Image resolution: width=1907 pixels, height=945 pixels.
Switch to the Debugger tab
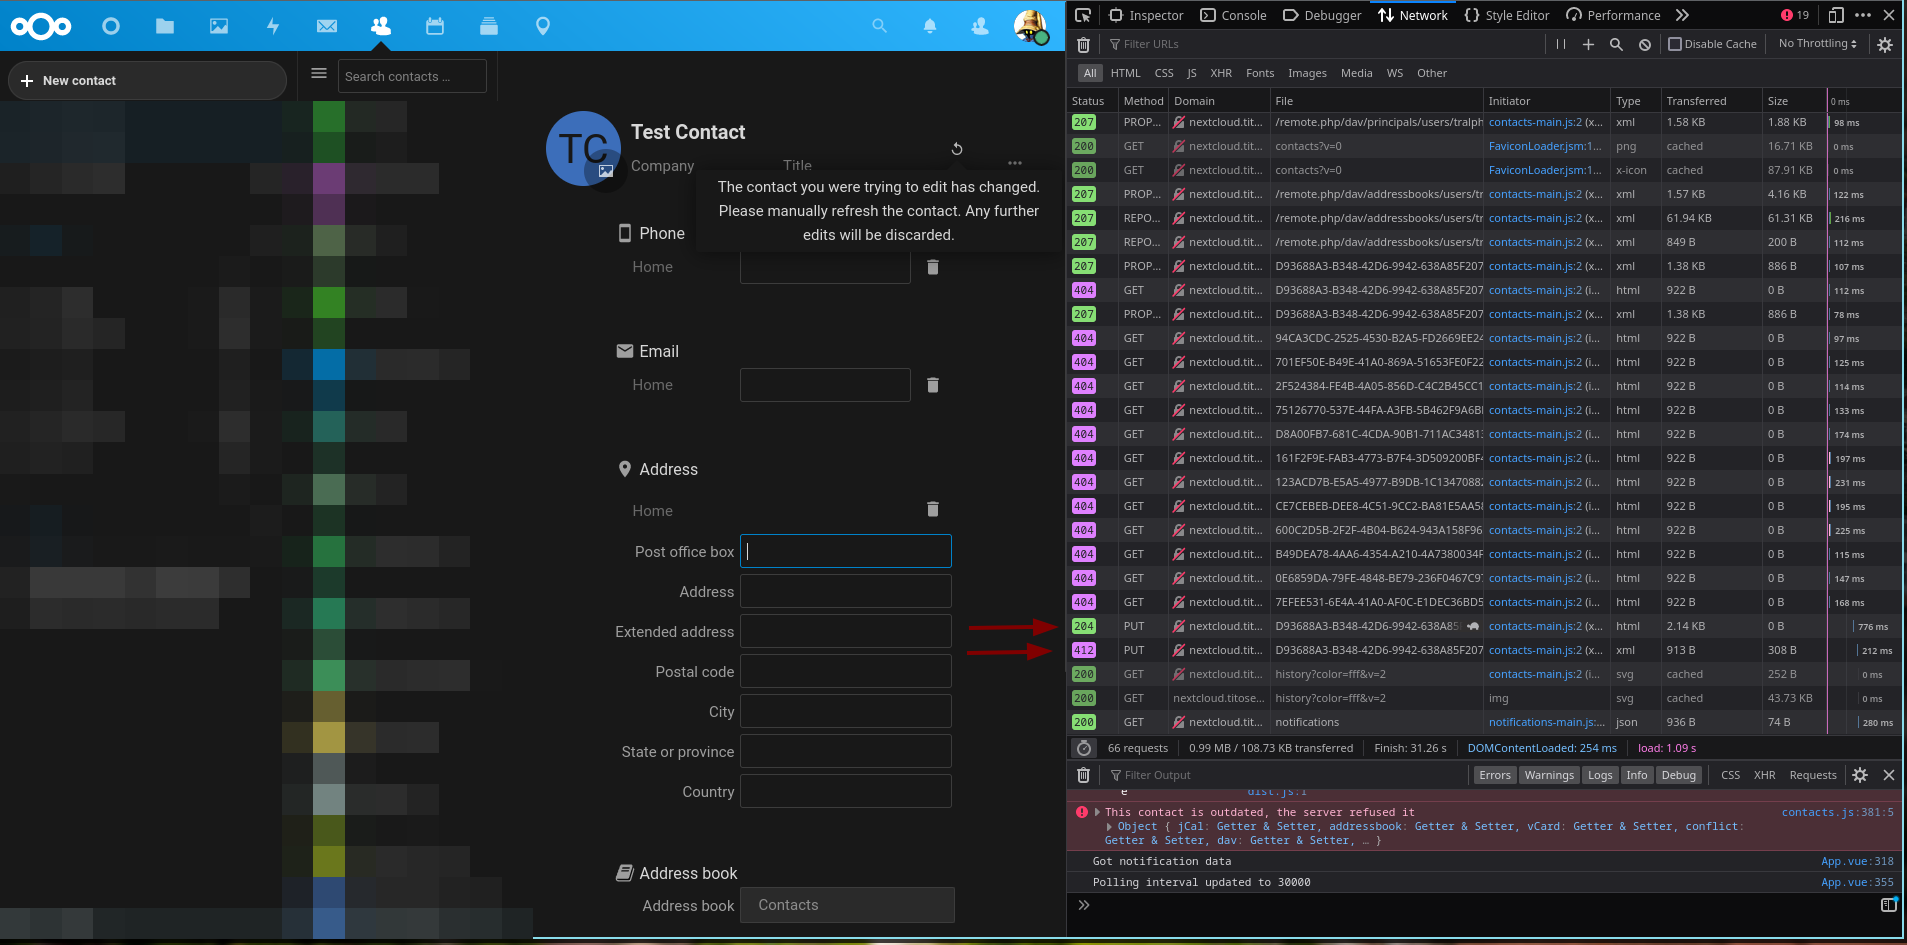pos(1322,15)
